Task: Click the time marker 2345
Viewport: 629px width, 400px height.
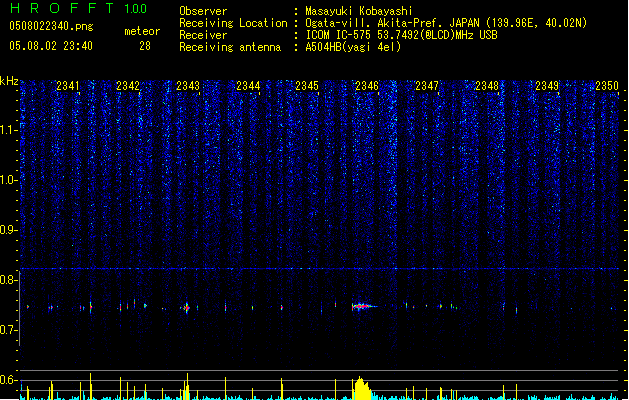Action: pyautogui.click(x=307, y=85)
